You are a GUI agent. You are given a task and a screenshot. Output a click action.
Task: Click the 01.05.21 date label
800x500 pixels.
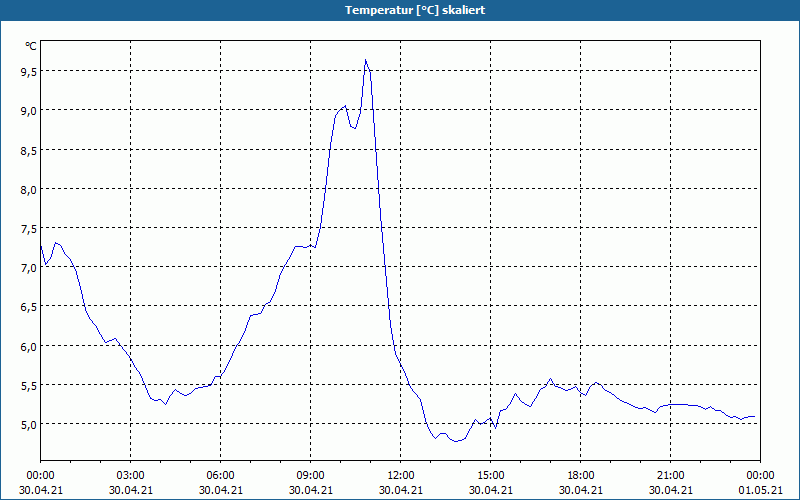coord(760,490)
